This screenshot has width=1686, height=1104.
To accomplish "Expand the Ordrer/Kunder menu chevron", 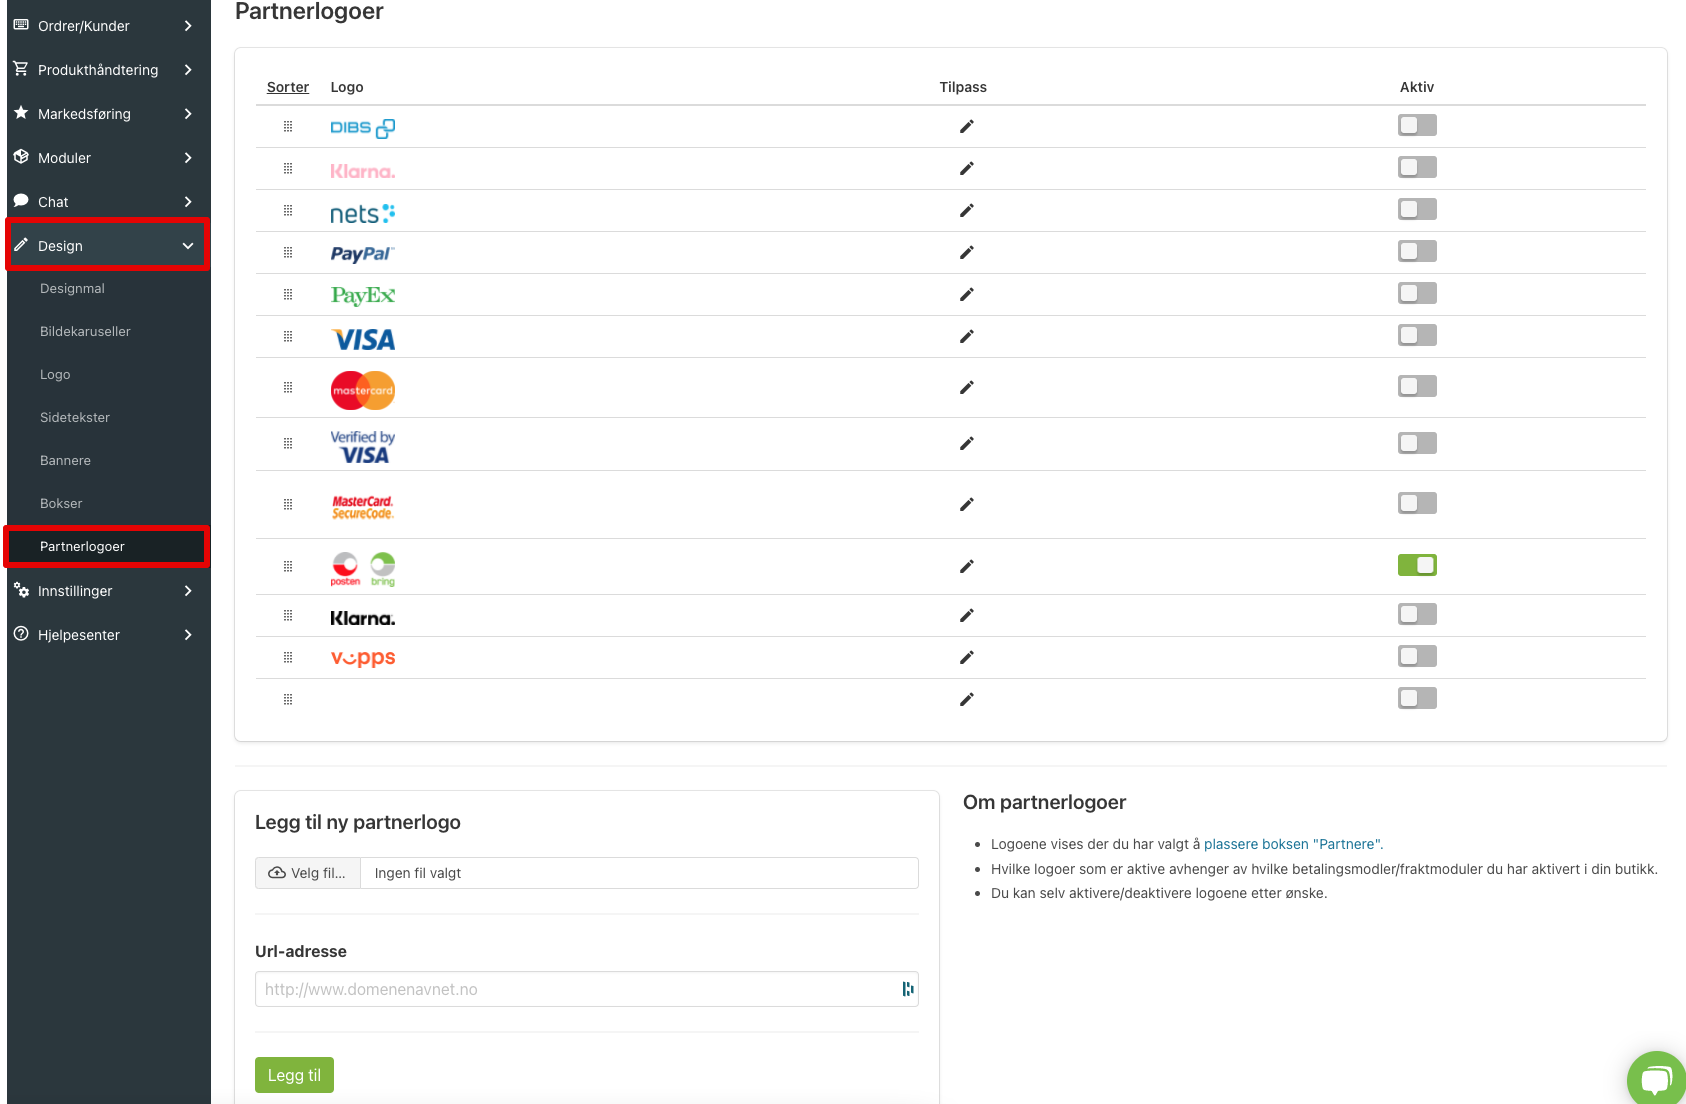I will (188, 26).
